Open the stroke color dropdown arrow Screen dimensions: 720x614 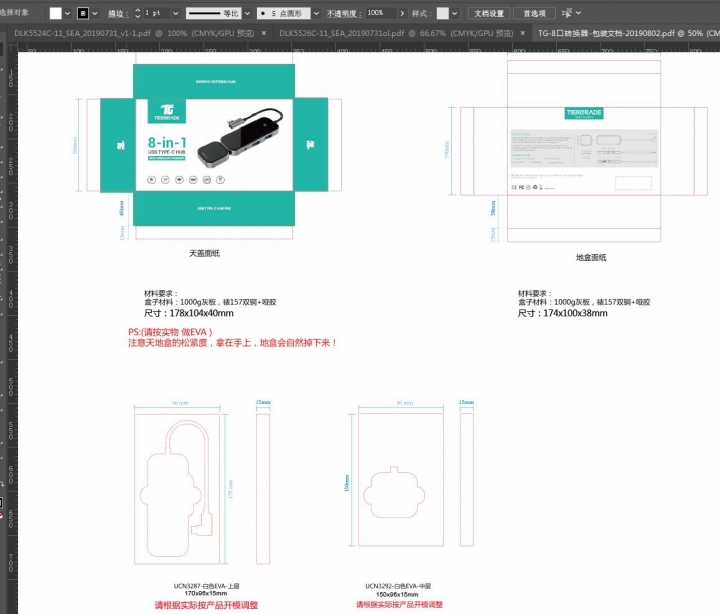point(96,13)
